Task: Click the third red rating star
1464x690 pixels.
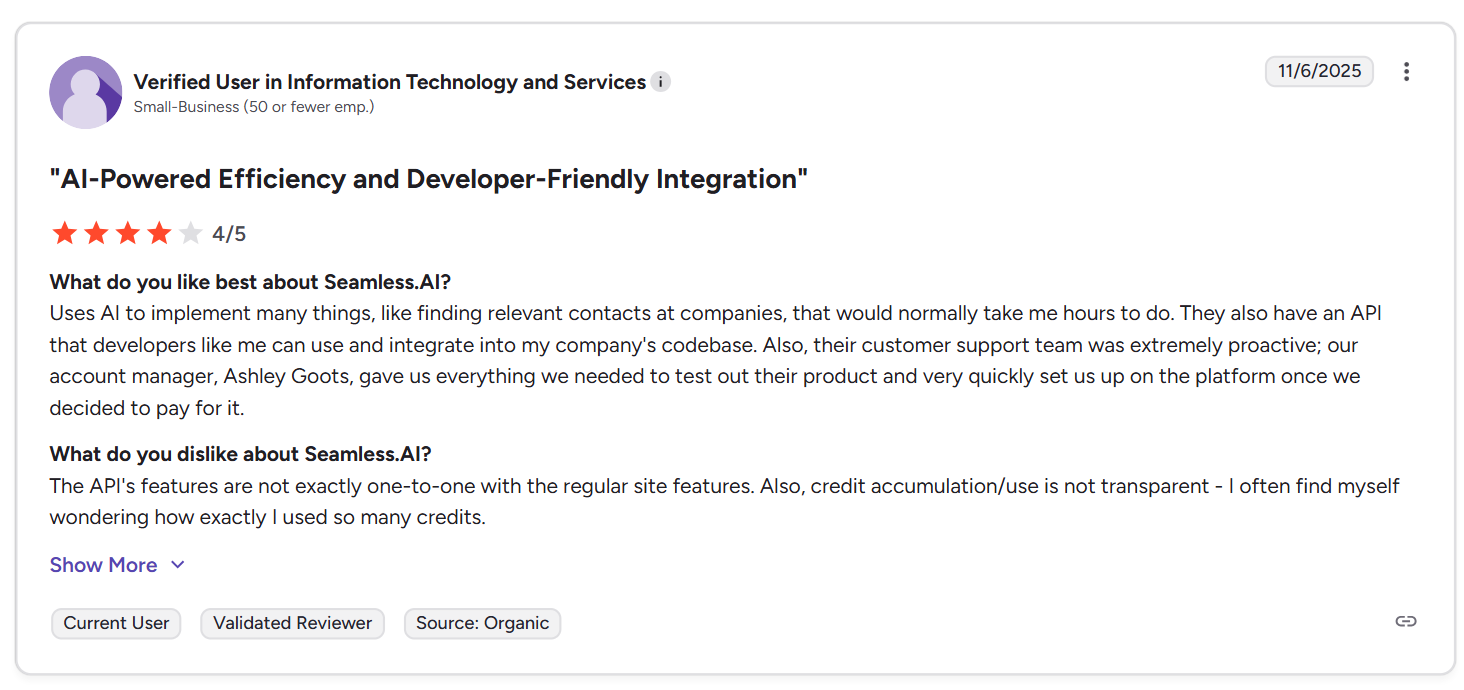Action: (x=127, y=234)
